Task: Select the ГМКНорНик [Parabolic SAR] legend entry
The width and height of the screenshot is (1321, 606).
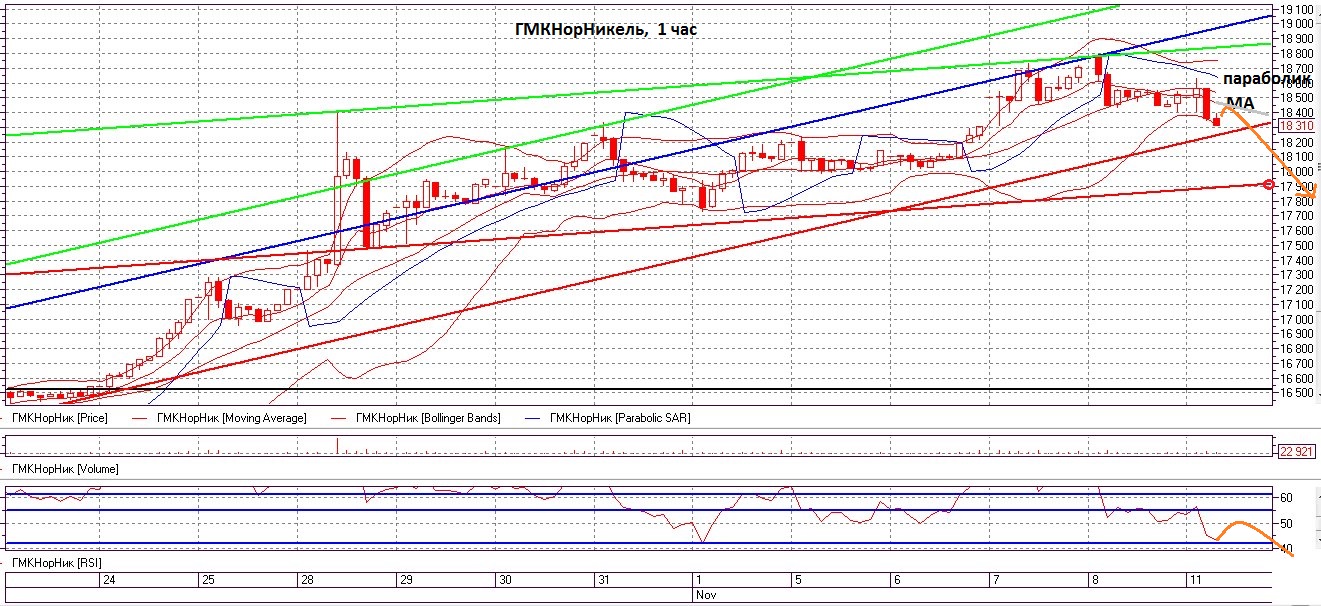Action: (x=619, y=417)
